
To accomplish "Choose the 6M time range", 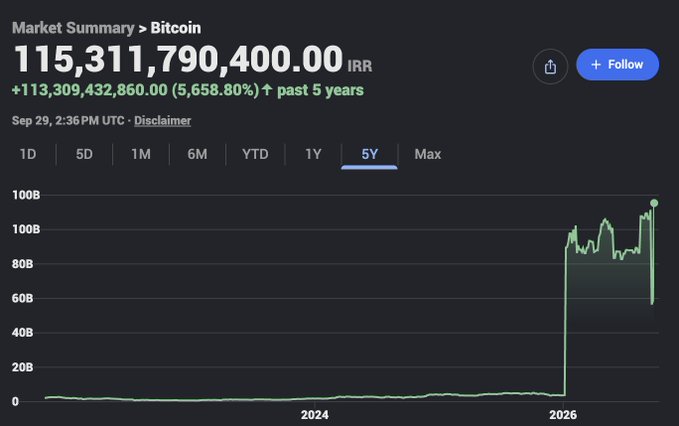I will pos(197,154).
